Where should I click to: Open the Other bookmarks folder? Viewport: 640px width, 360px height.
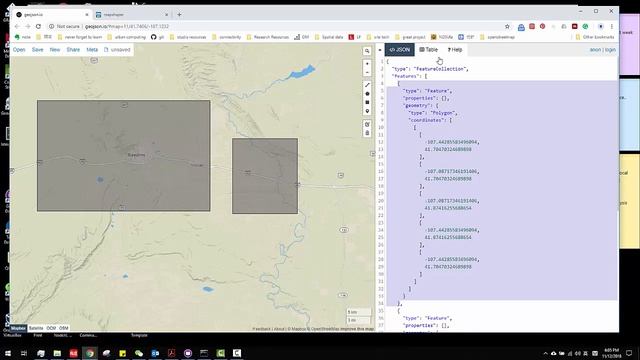(x=595, y=37)
